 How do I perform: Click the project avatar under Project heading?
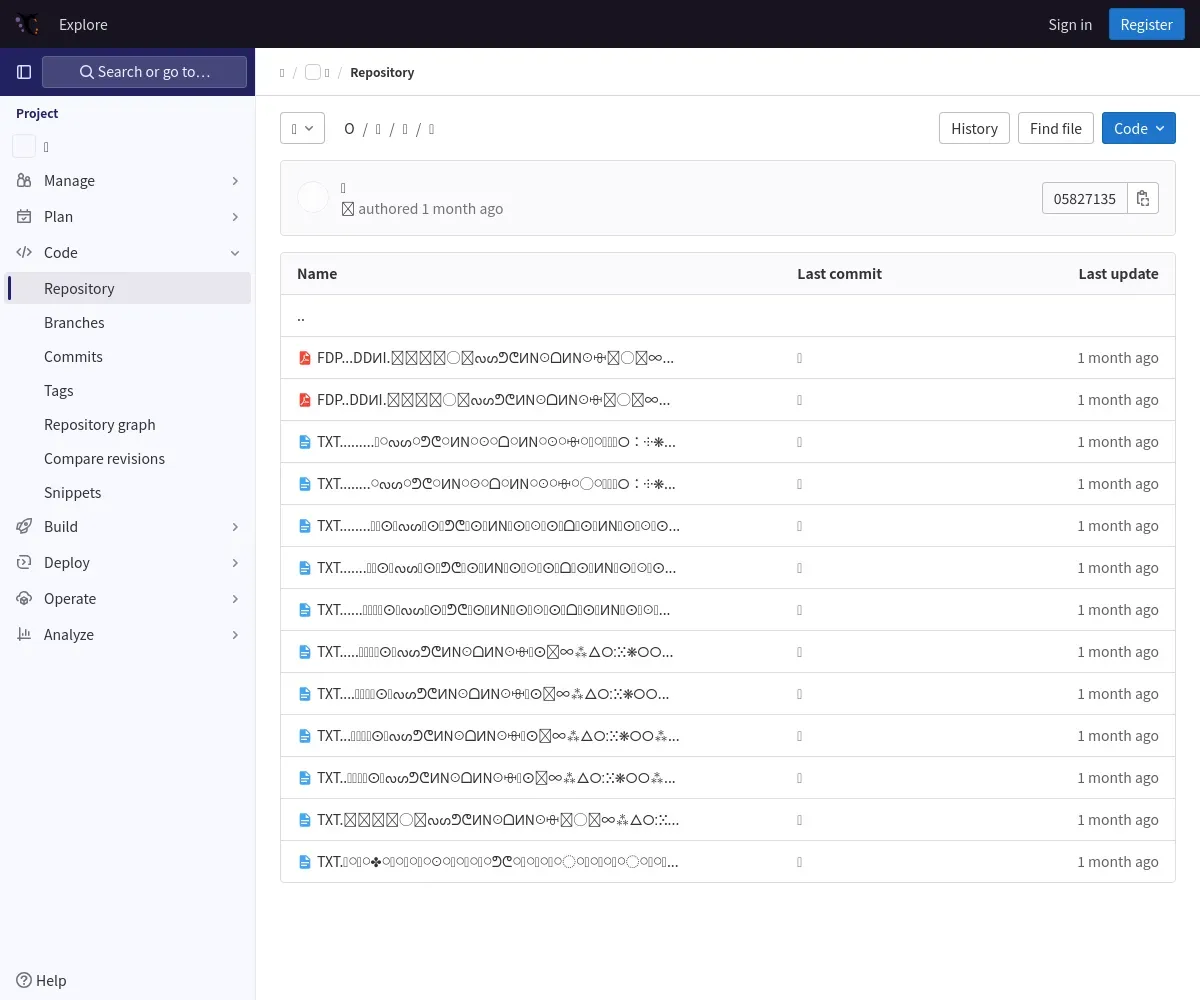click(x=24, y=146)
